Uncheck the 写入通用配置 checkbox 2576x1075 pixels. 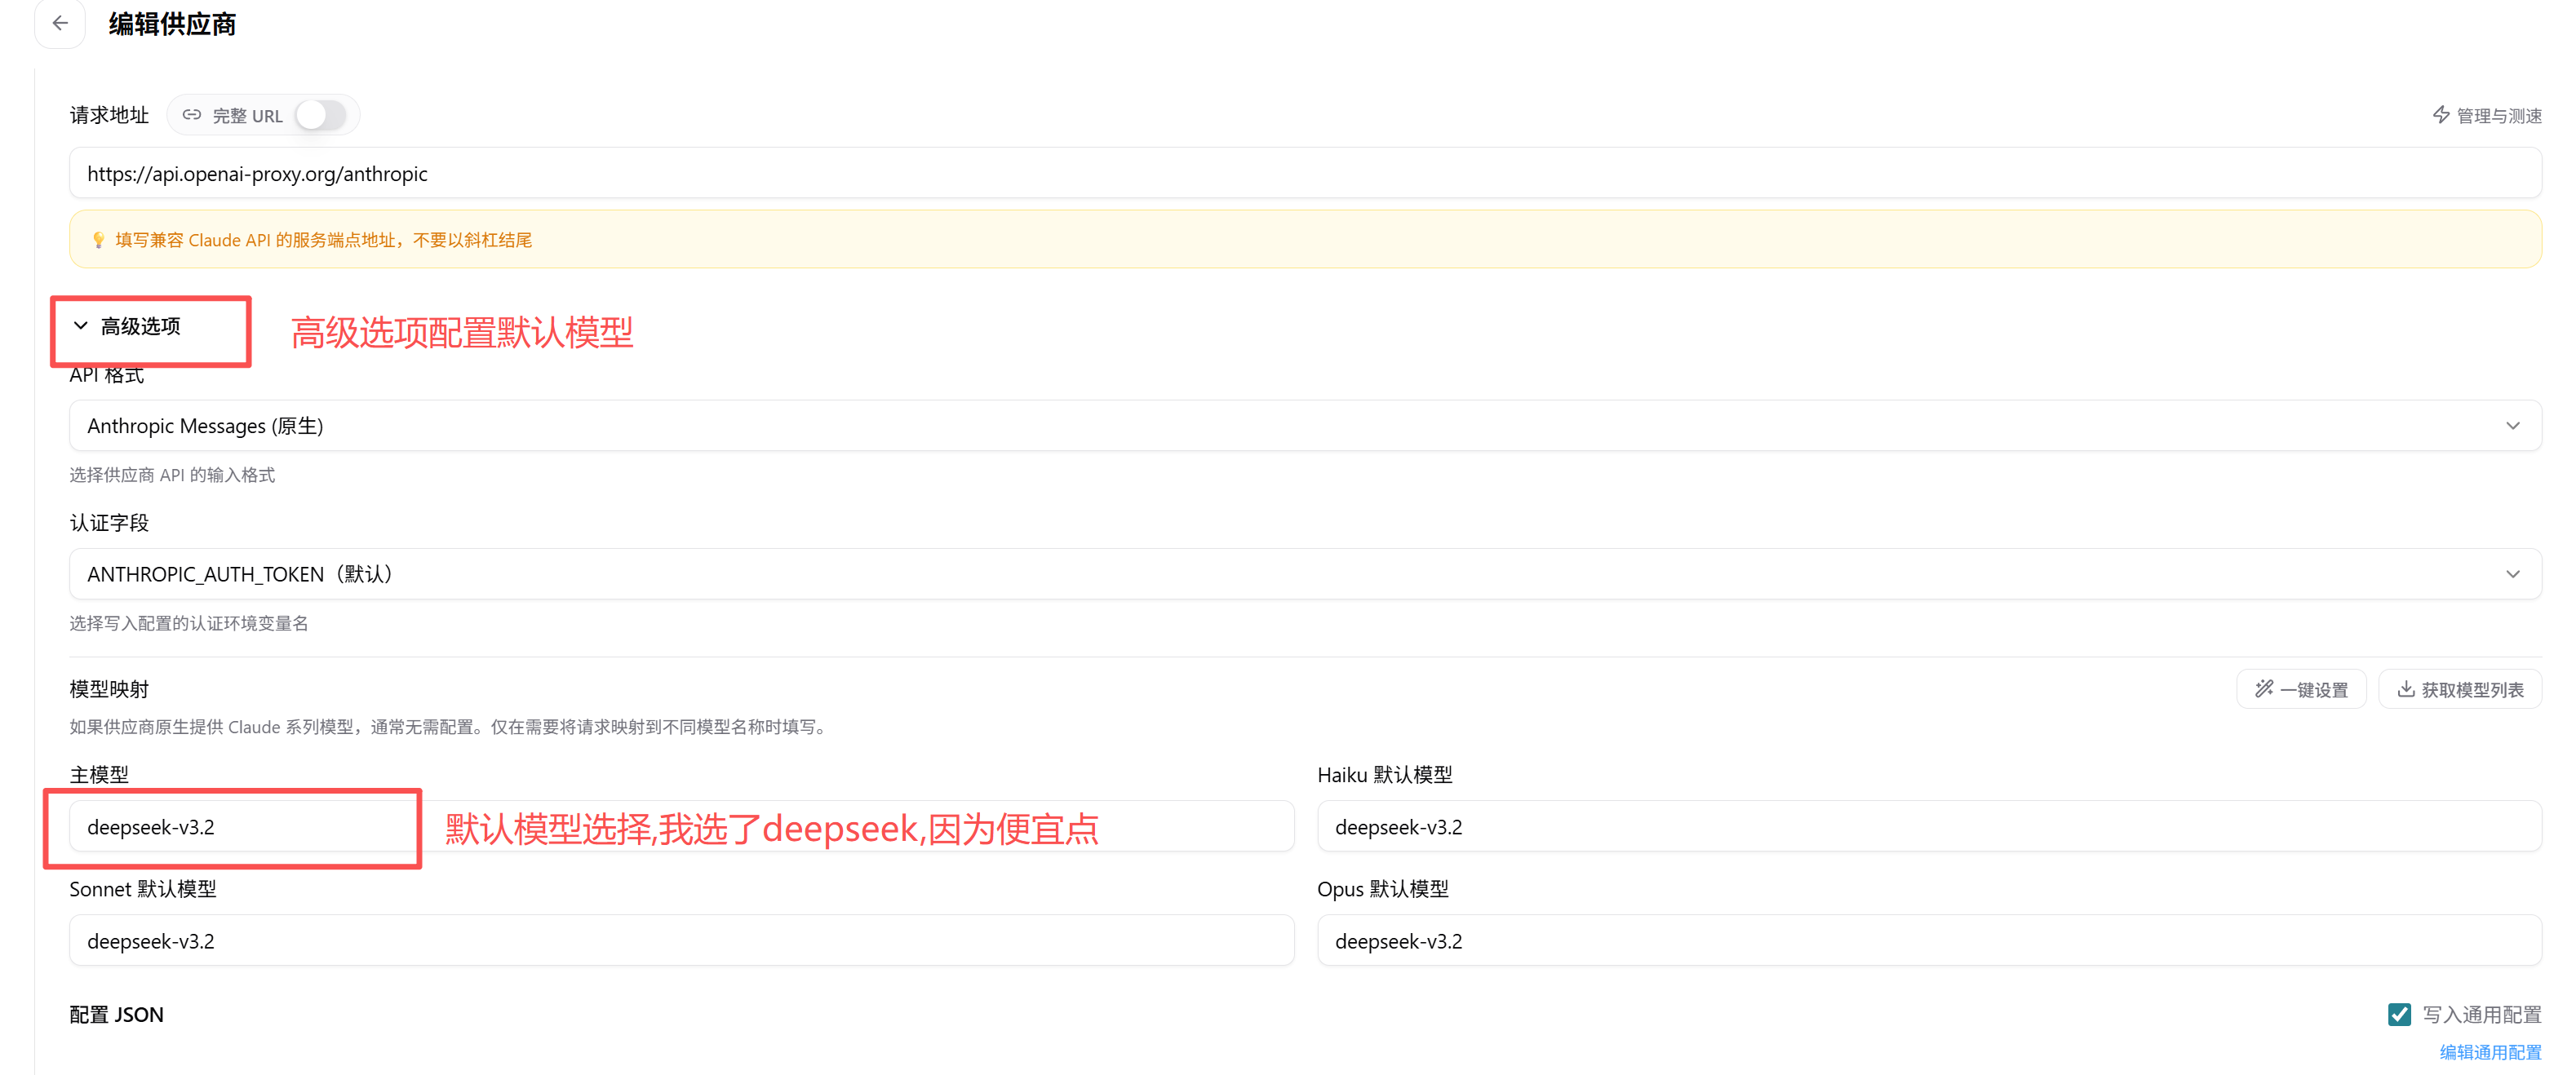[x=2399, y=1014]
